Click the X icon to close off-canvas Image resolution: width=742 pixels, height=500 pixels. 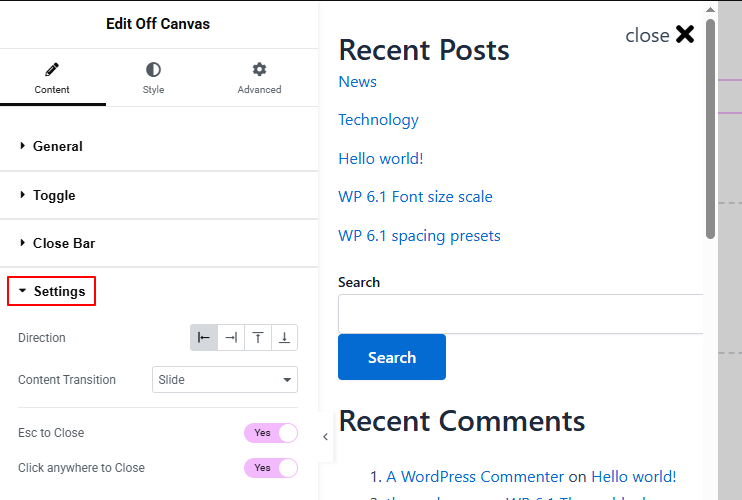pyautogui.click(x=685, y=35)
